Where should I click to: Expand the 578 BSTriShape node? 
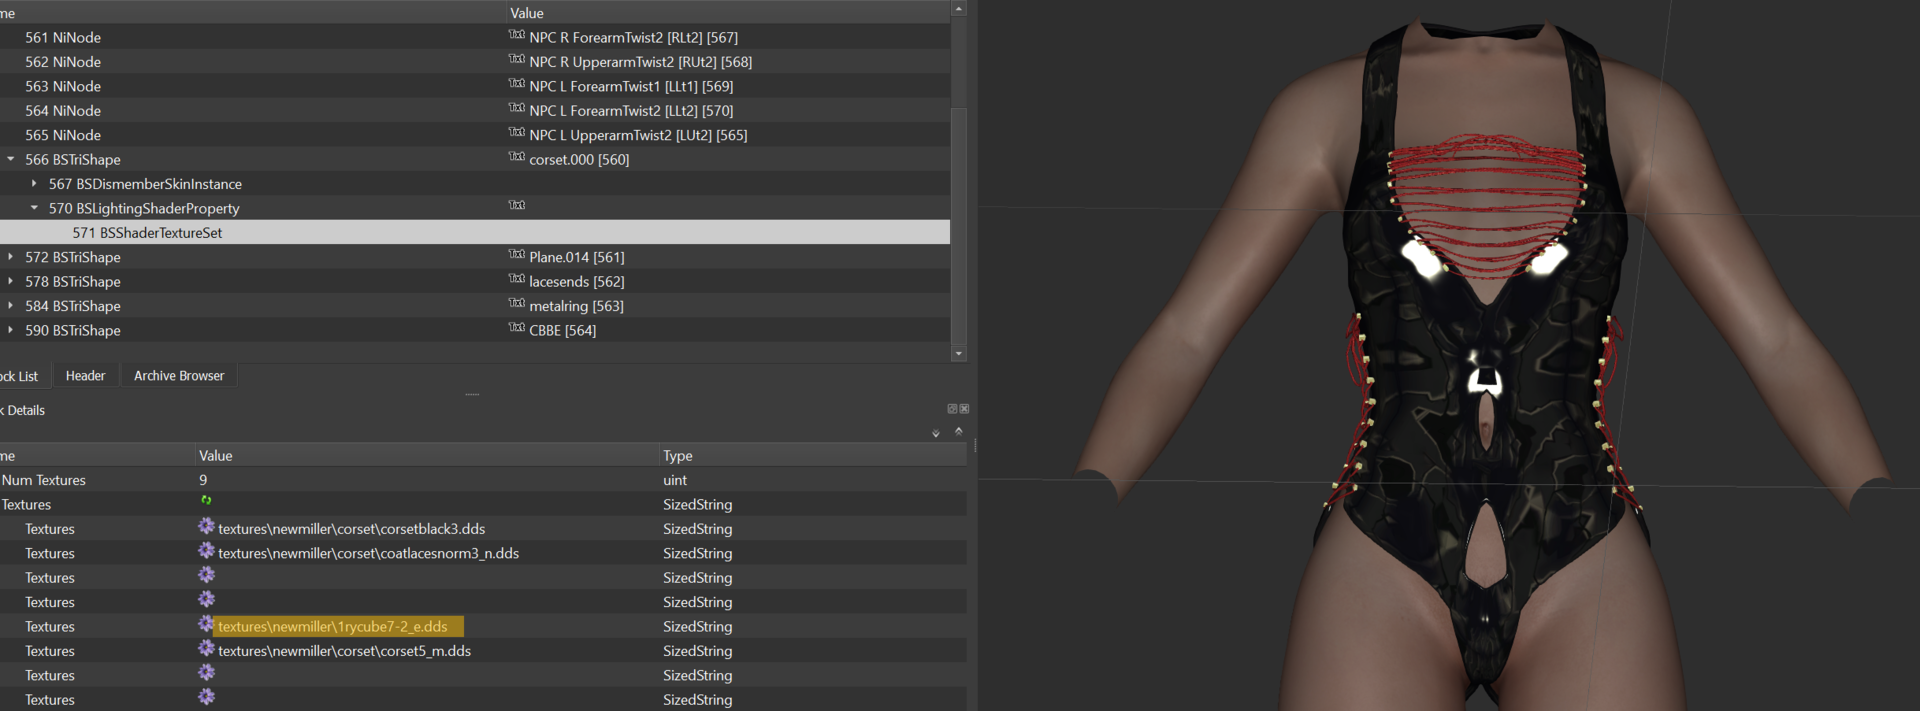pos(11,281)
